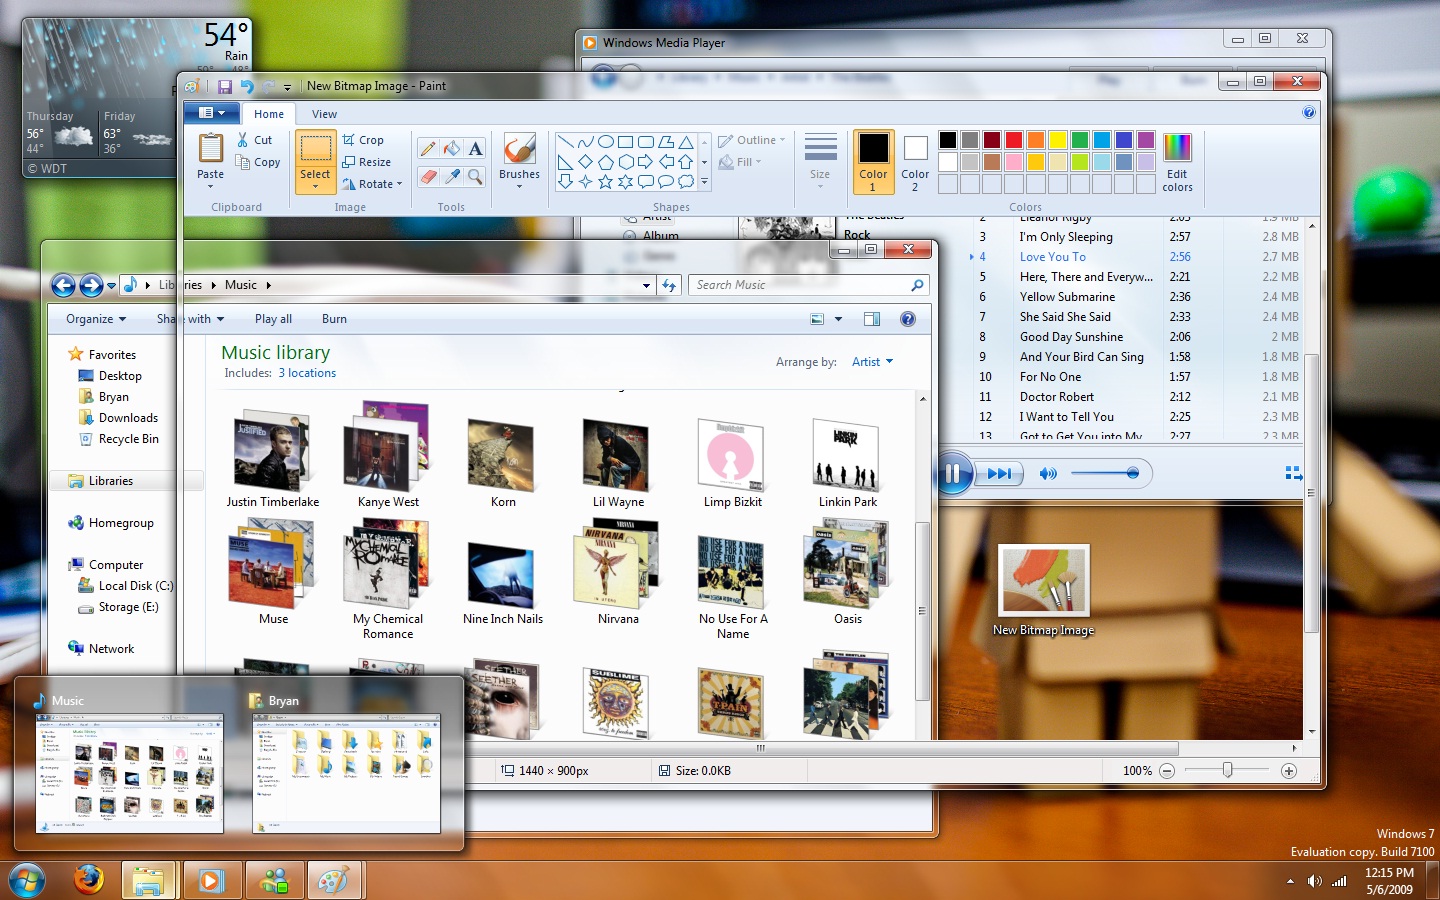The width and height of the screenshot is (1440, 900).
Task: Click Play all in Explorer toolbar
Action: 273,319
